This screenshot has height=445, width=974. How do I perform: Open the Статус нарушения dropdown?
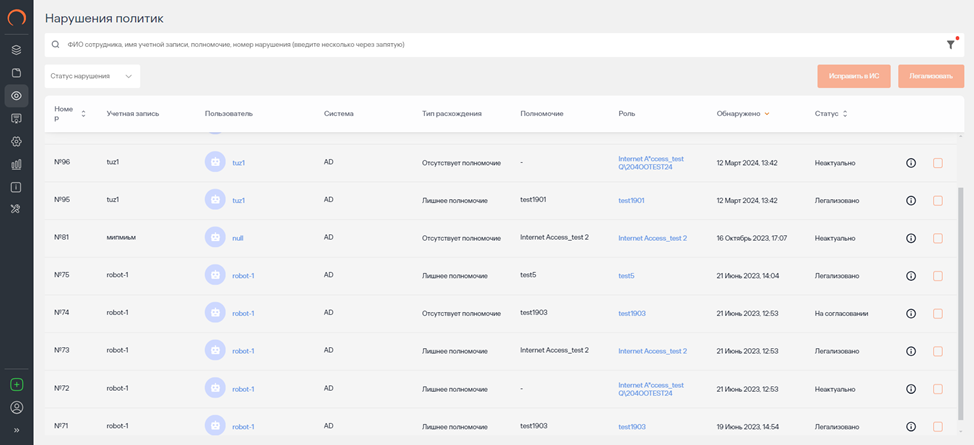93,76
